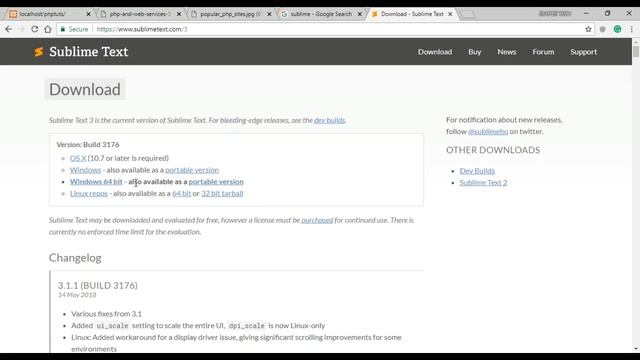This screenshot has width=640, height=360.
Task: Download the OS X version
Action: tap(78, 158)
